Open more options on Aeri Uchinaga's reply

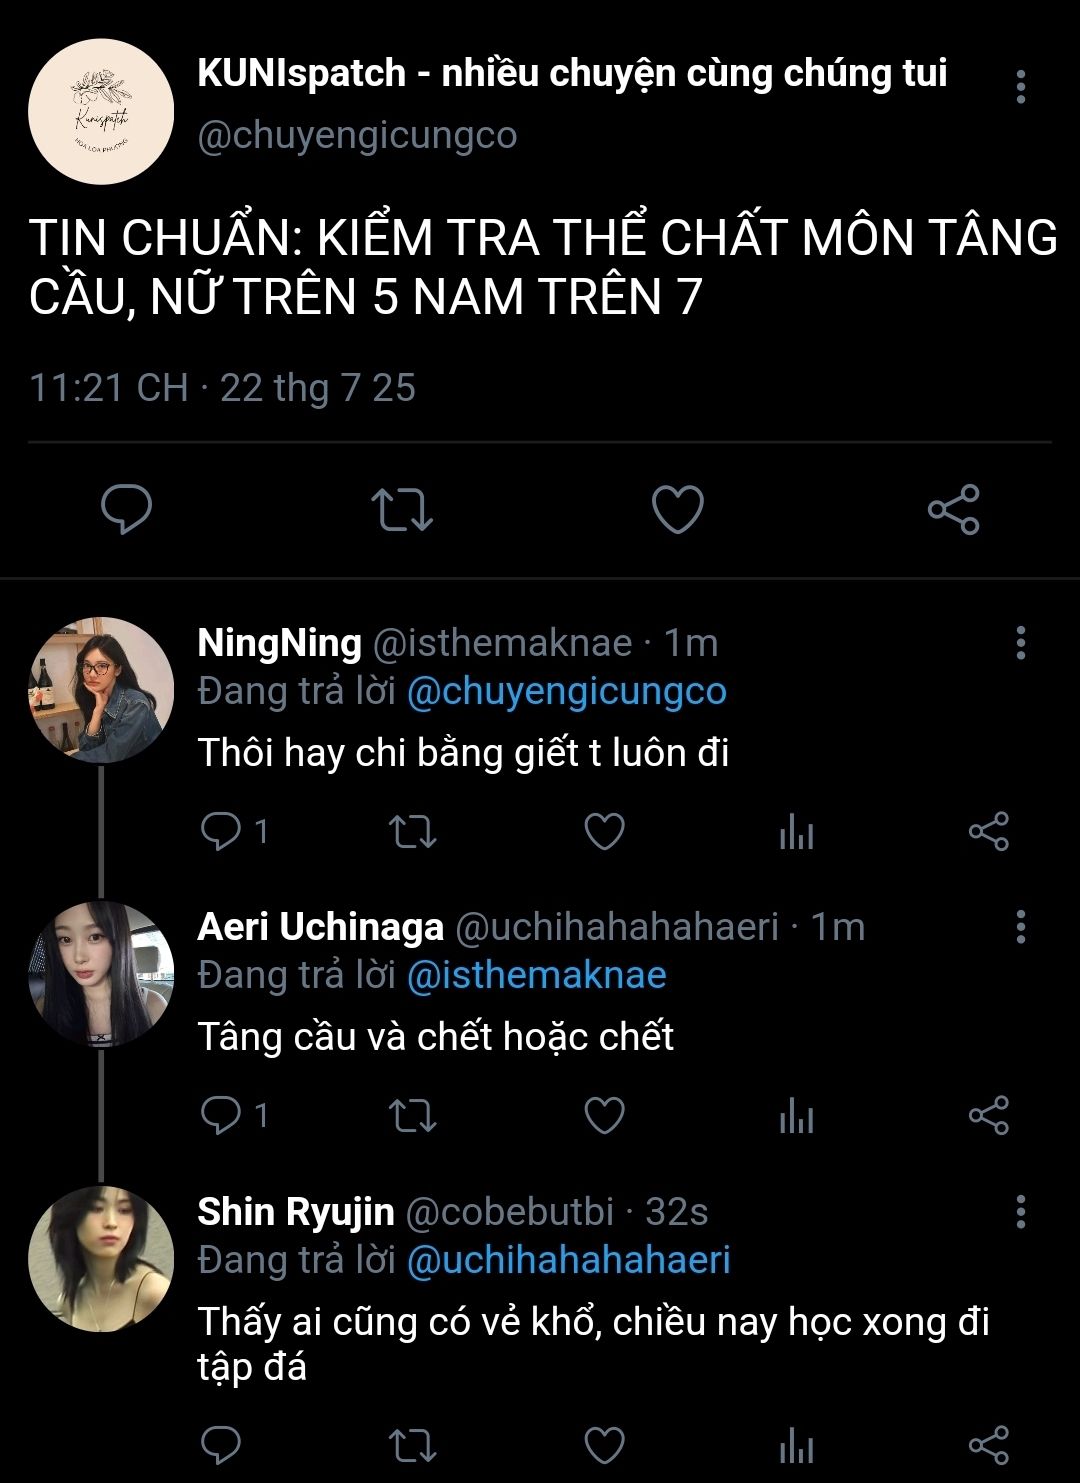tap(1020, 927)
